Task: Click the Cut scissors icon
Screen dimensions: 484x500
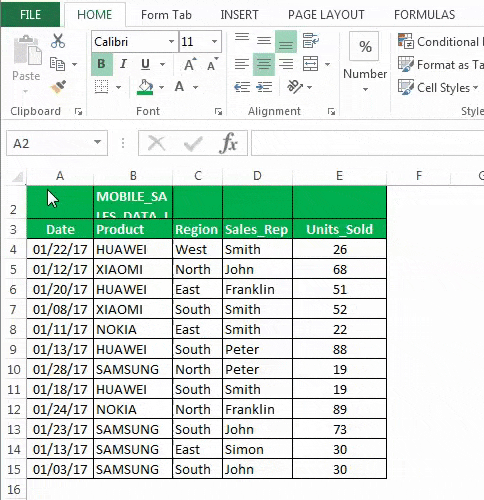Action: 58,41
